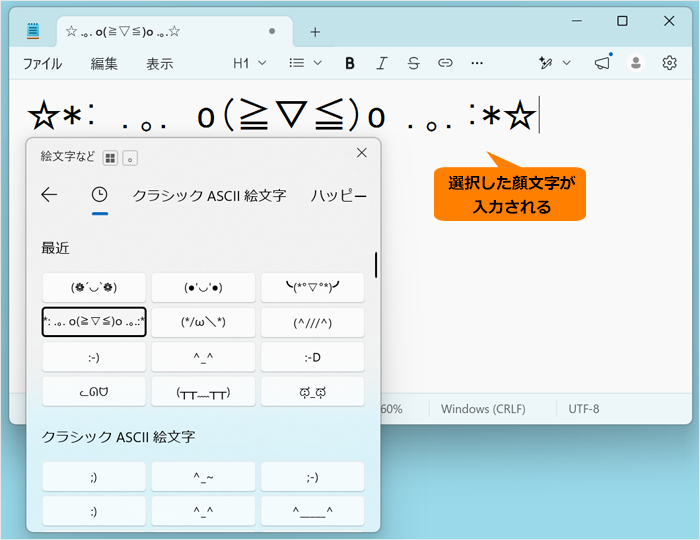Open Notepad settings gear
This screenshot has height=540, width=700.
coord(669,63)
